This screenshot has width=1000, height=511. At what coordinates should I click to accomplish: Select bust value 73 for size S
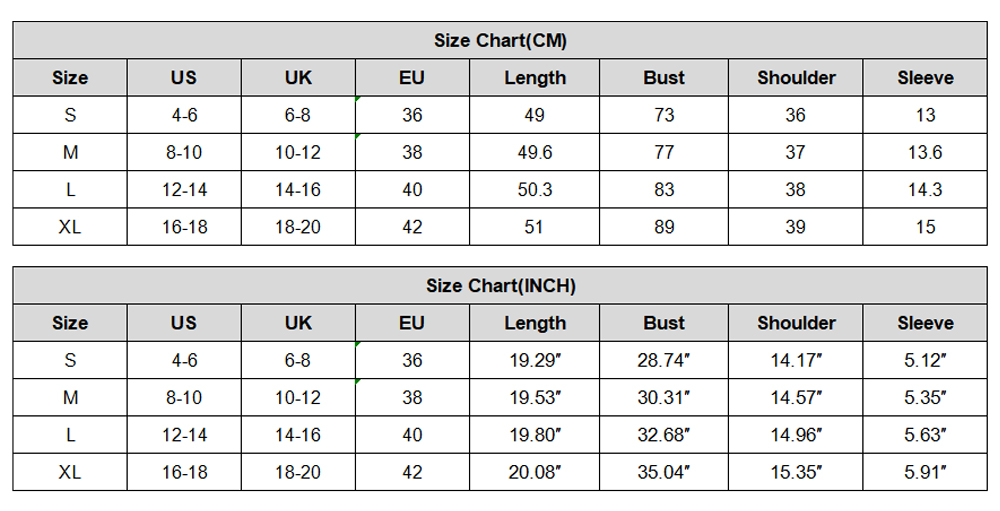tap(664, 115)
